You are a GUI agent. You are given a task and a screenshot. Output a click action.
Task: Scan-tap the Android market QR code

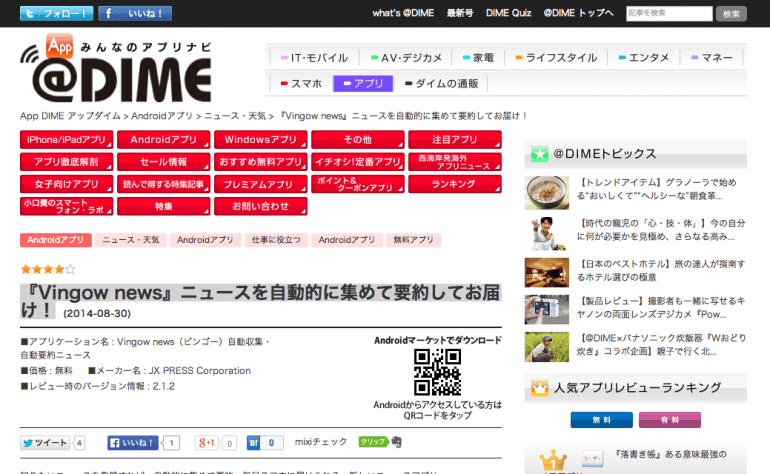(x=437, y=372)
